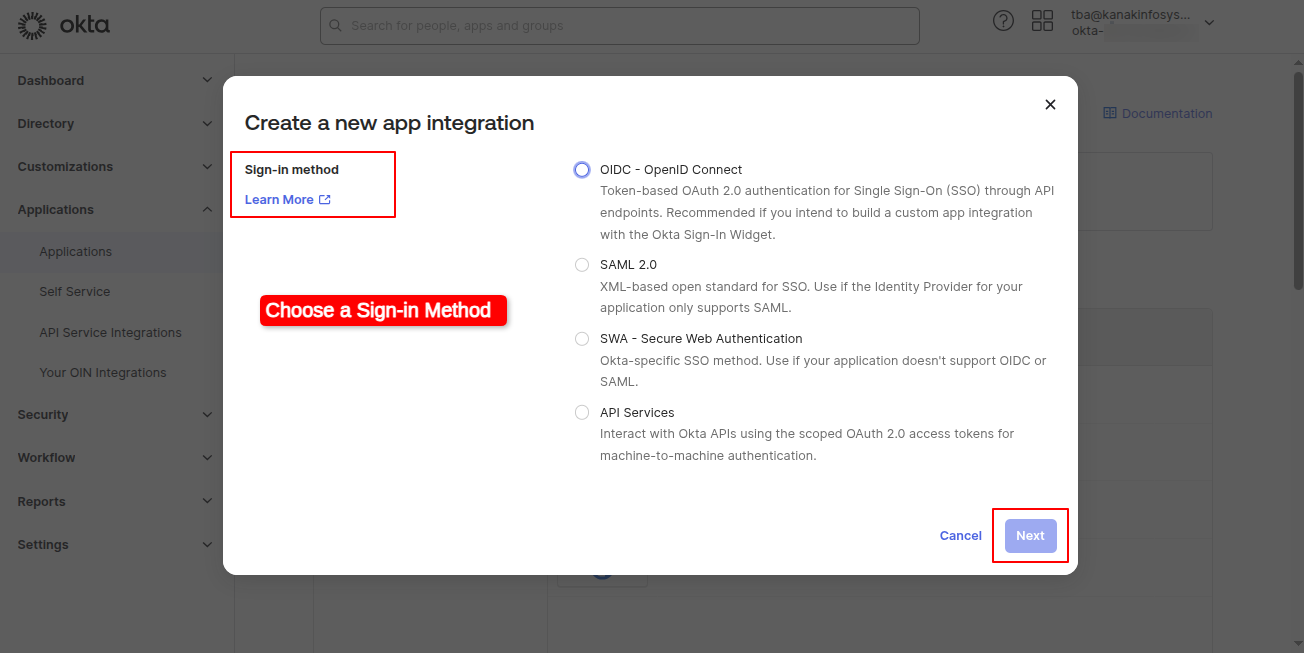This screenshot has width=1304, height=653.
Task: Focus the people, apps and groups search field
Action: 619,26
